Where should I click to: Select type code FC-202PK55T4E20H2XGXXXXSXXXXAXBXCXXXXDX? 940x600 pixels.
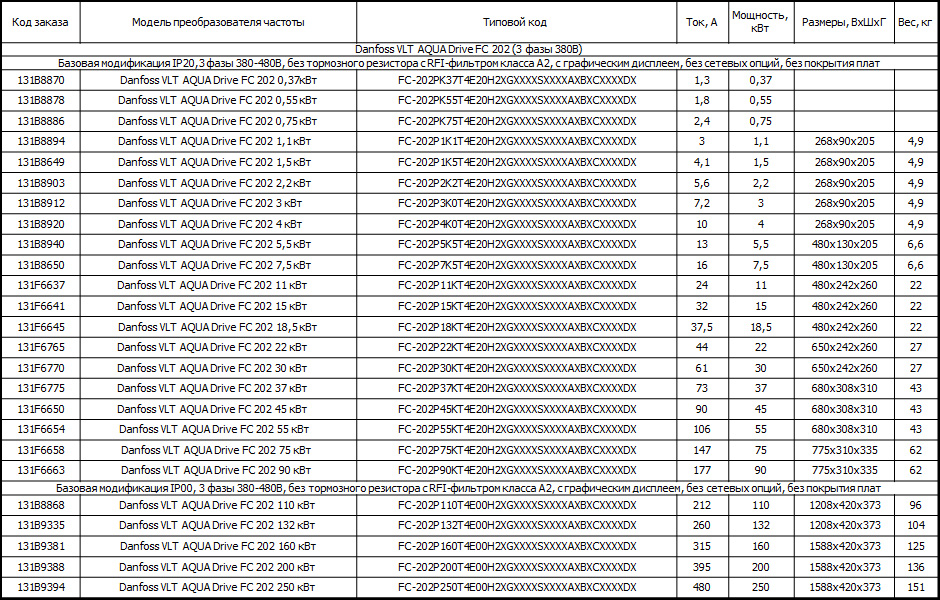coord(517,101)
